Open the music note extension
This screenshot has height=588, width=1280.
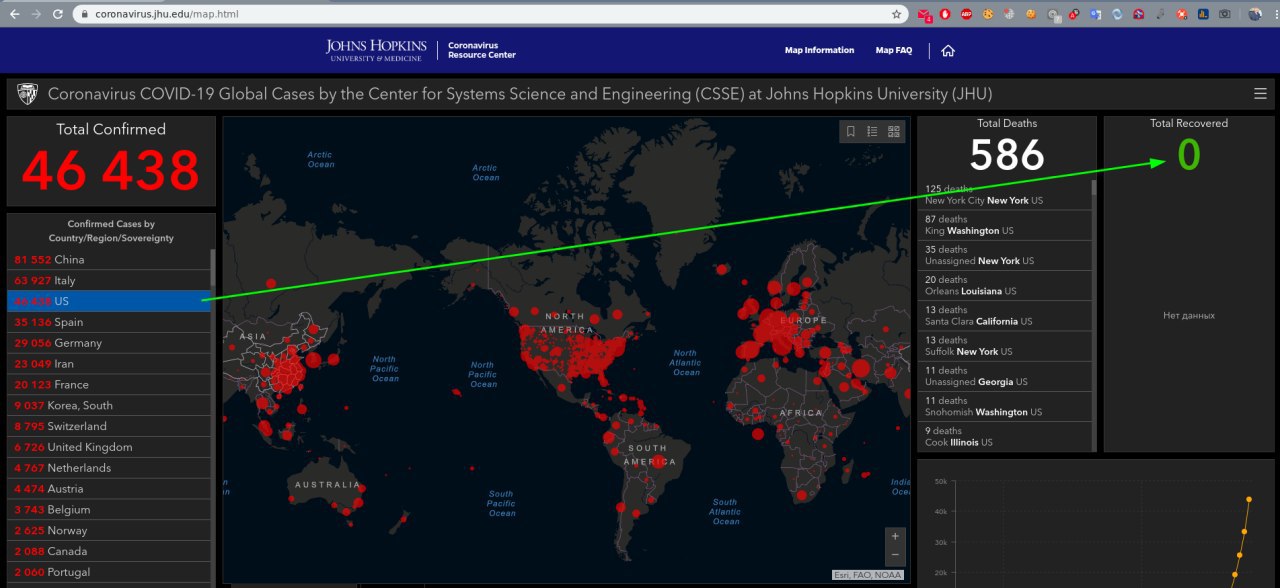pos(1160,14)
